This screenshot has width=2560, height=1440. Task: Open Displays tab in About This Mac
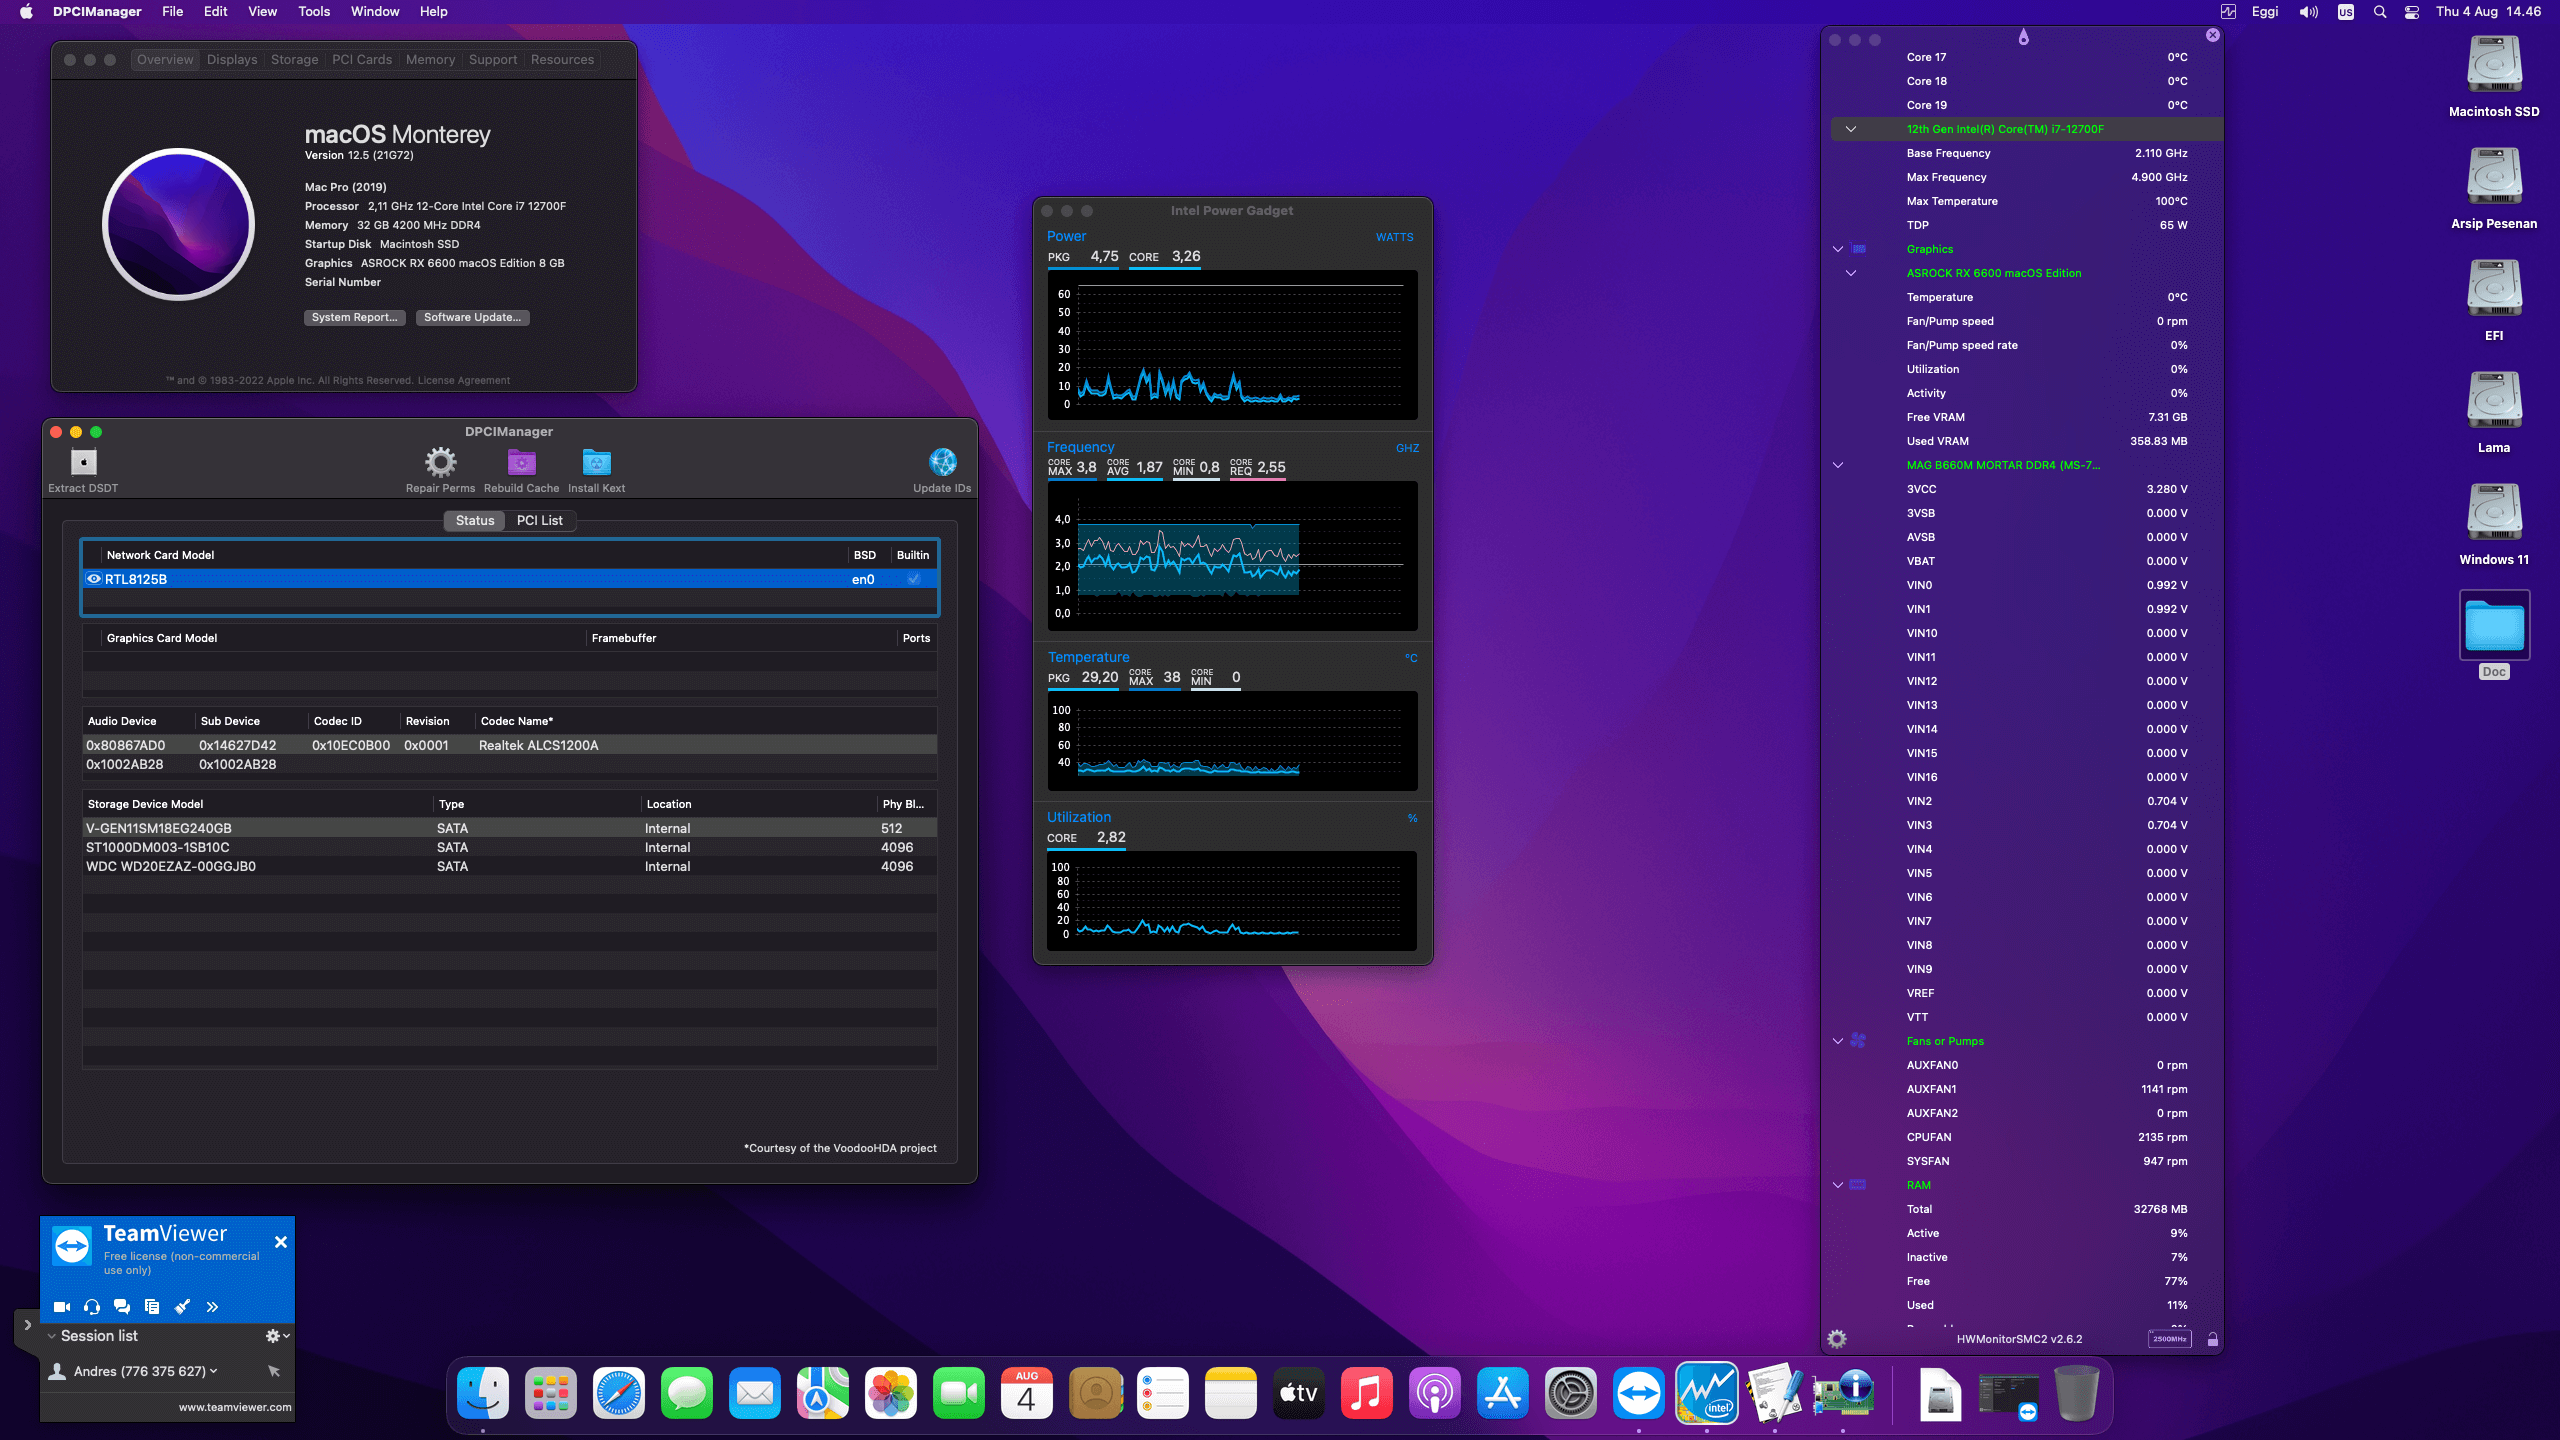(x=232, y=60)
